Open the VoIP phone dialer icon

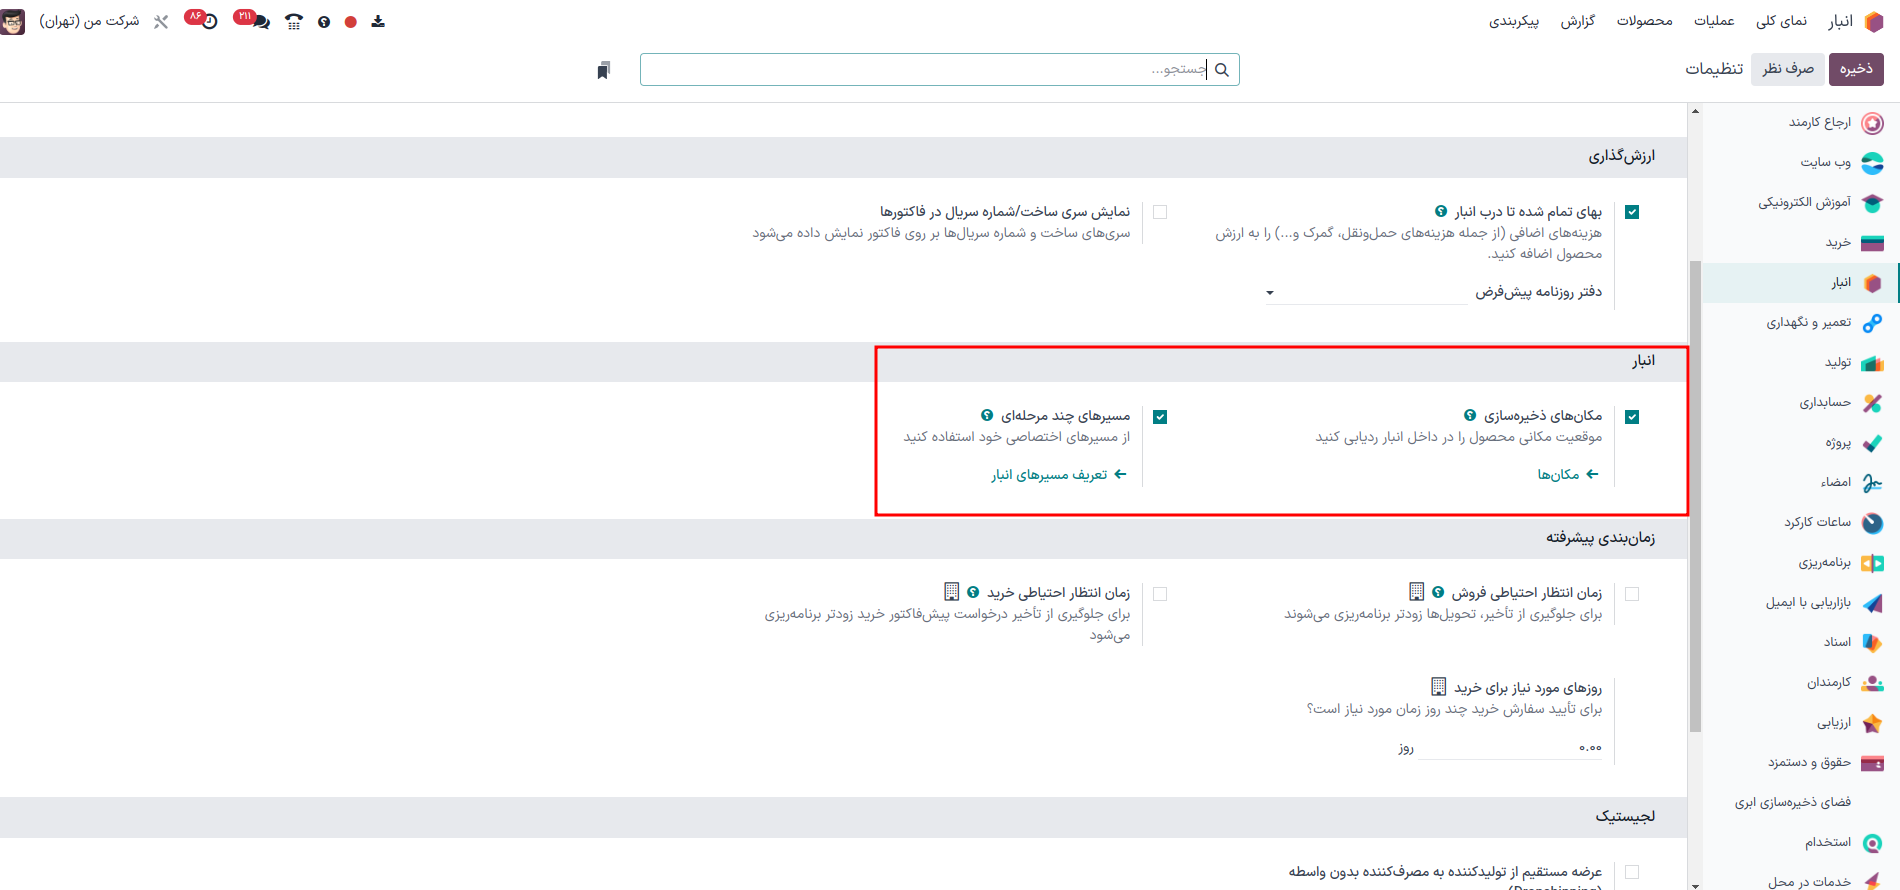pos(293,21)
